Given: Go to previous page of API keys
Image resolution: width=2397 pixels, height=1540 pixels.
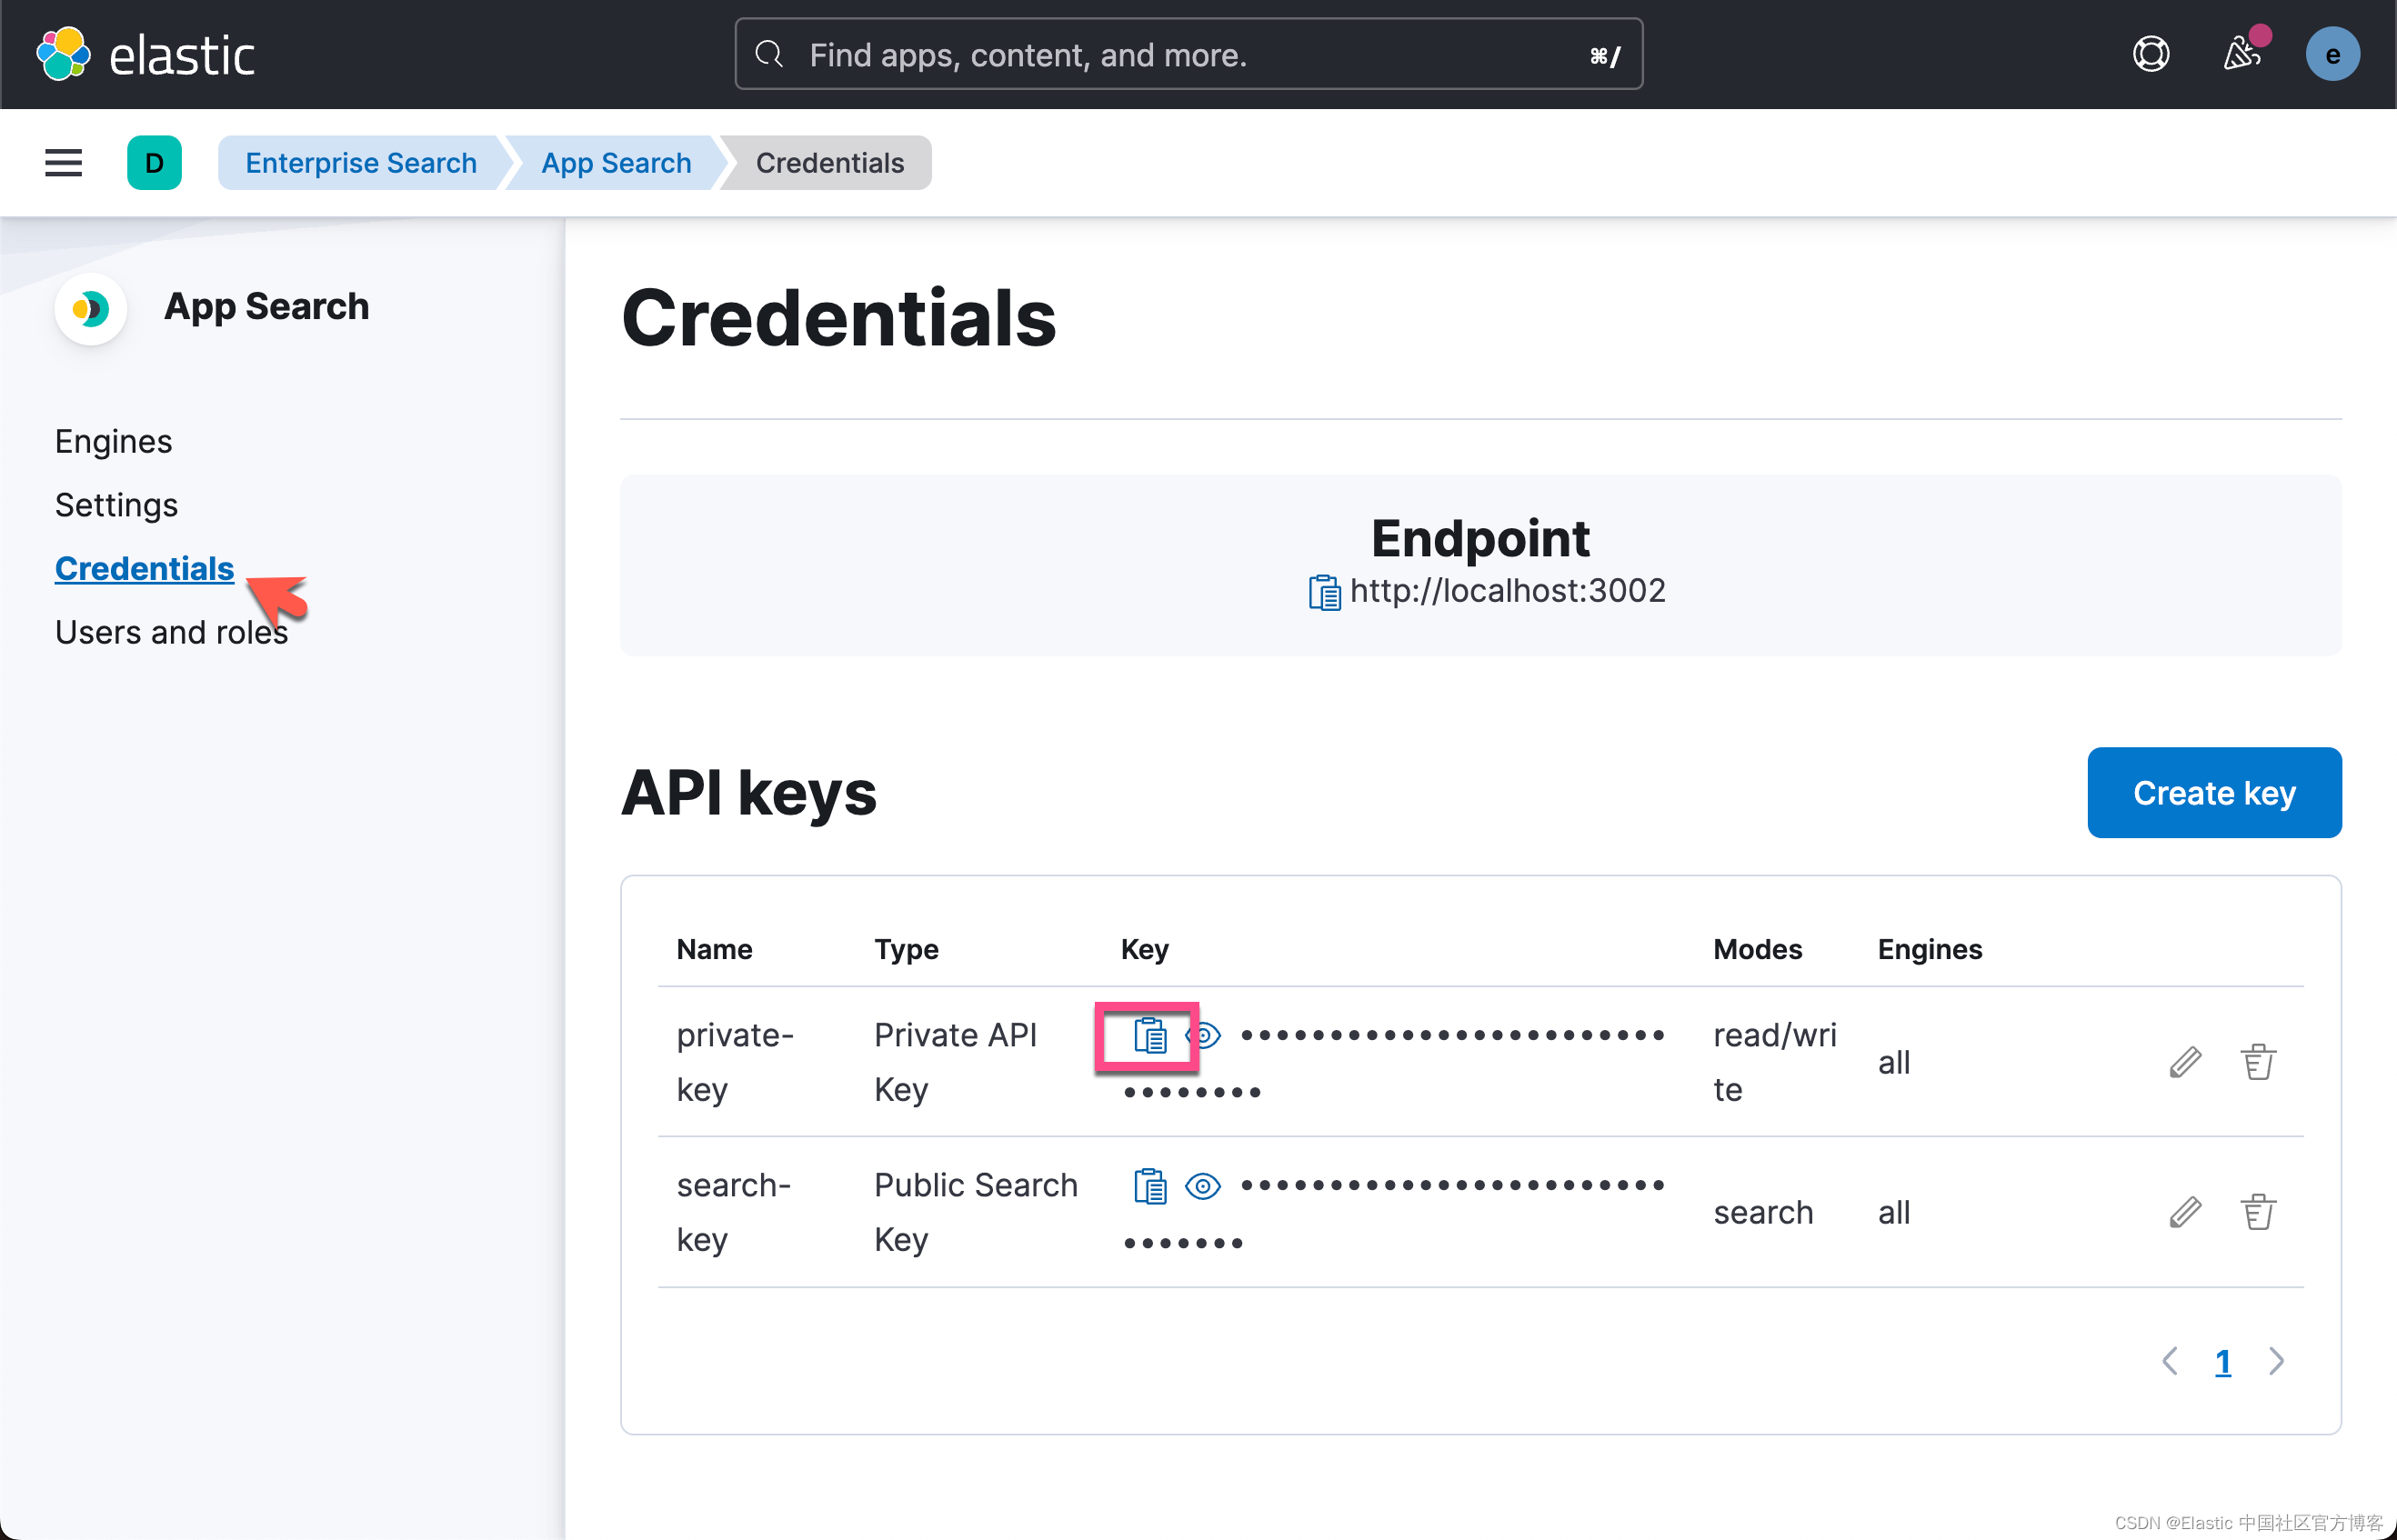Looking at the screenshot, I should coord(2170,1361).
